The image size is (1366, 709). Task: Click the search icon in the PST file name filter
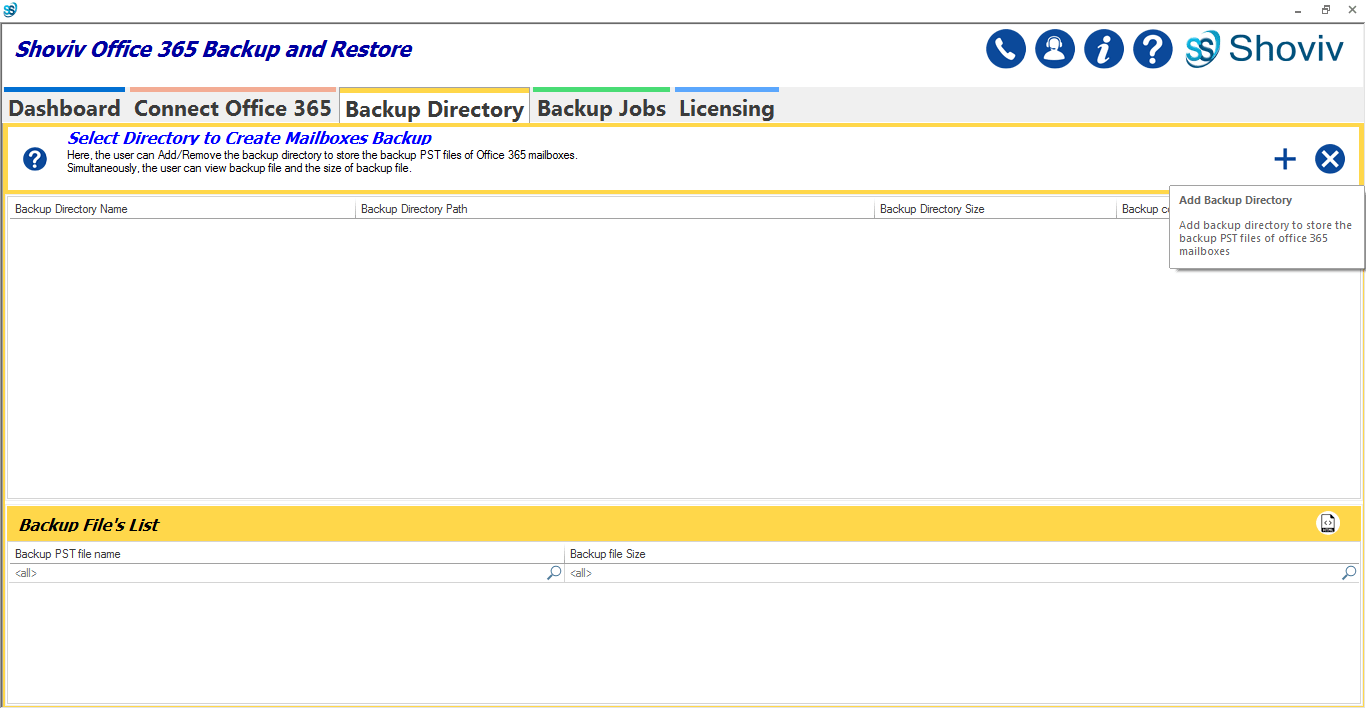[554, 573]
